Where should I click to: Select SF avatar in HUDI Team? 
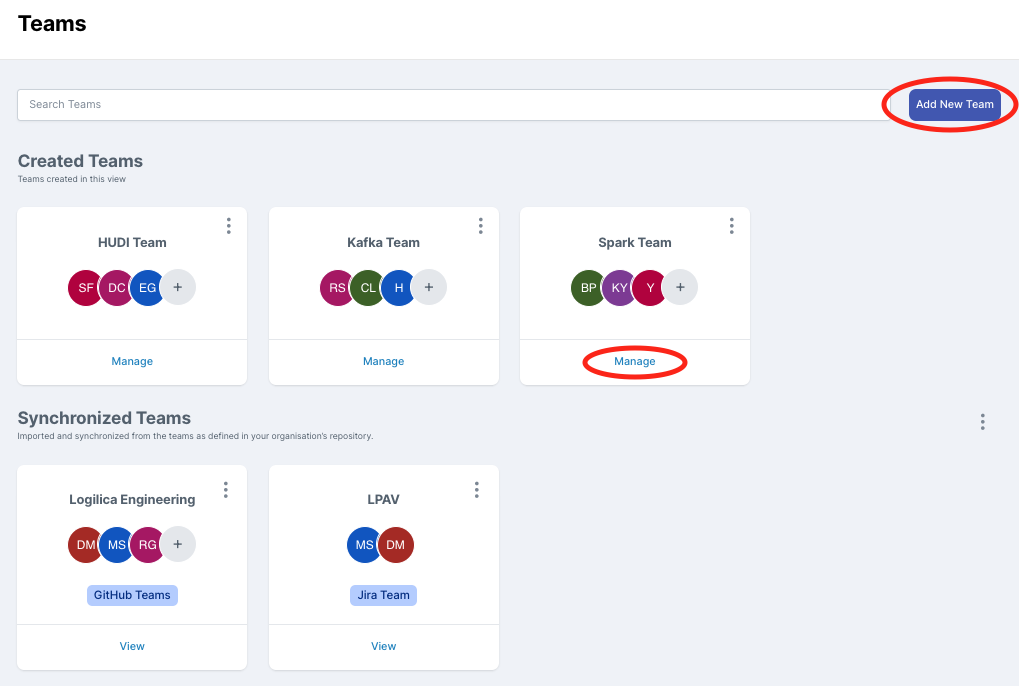click(x=86, y=288)
